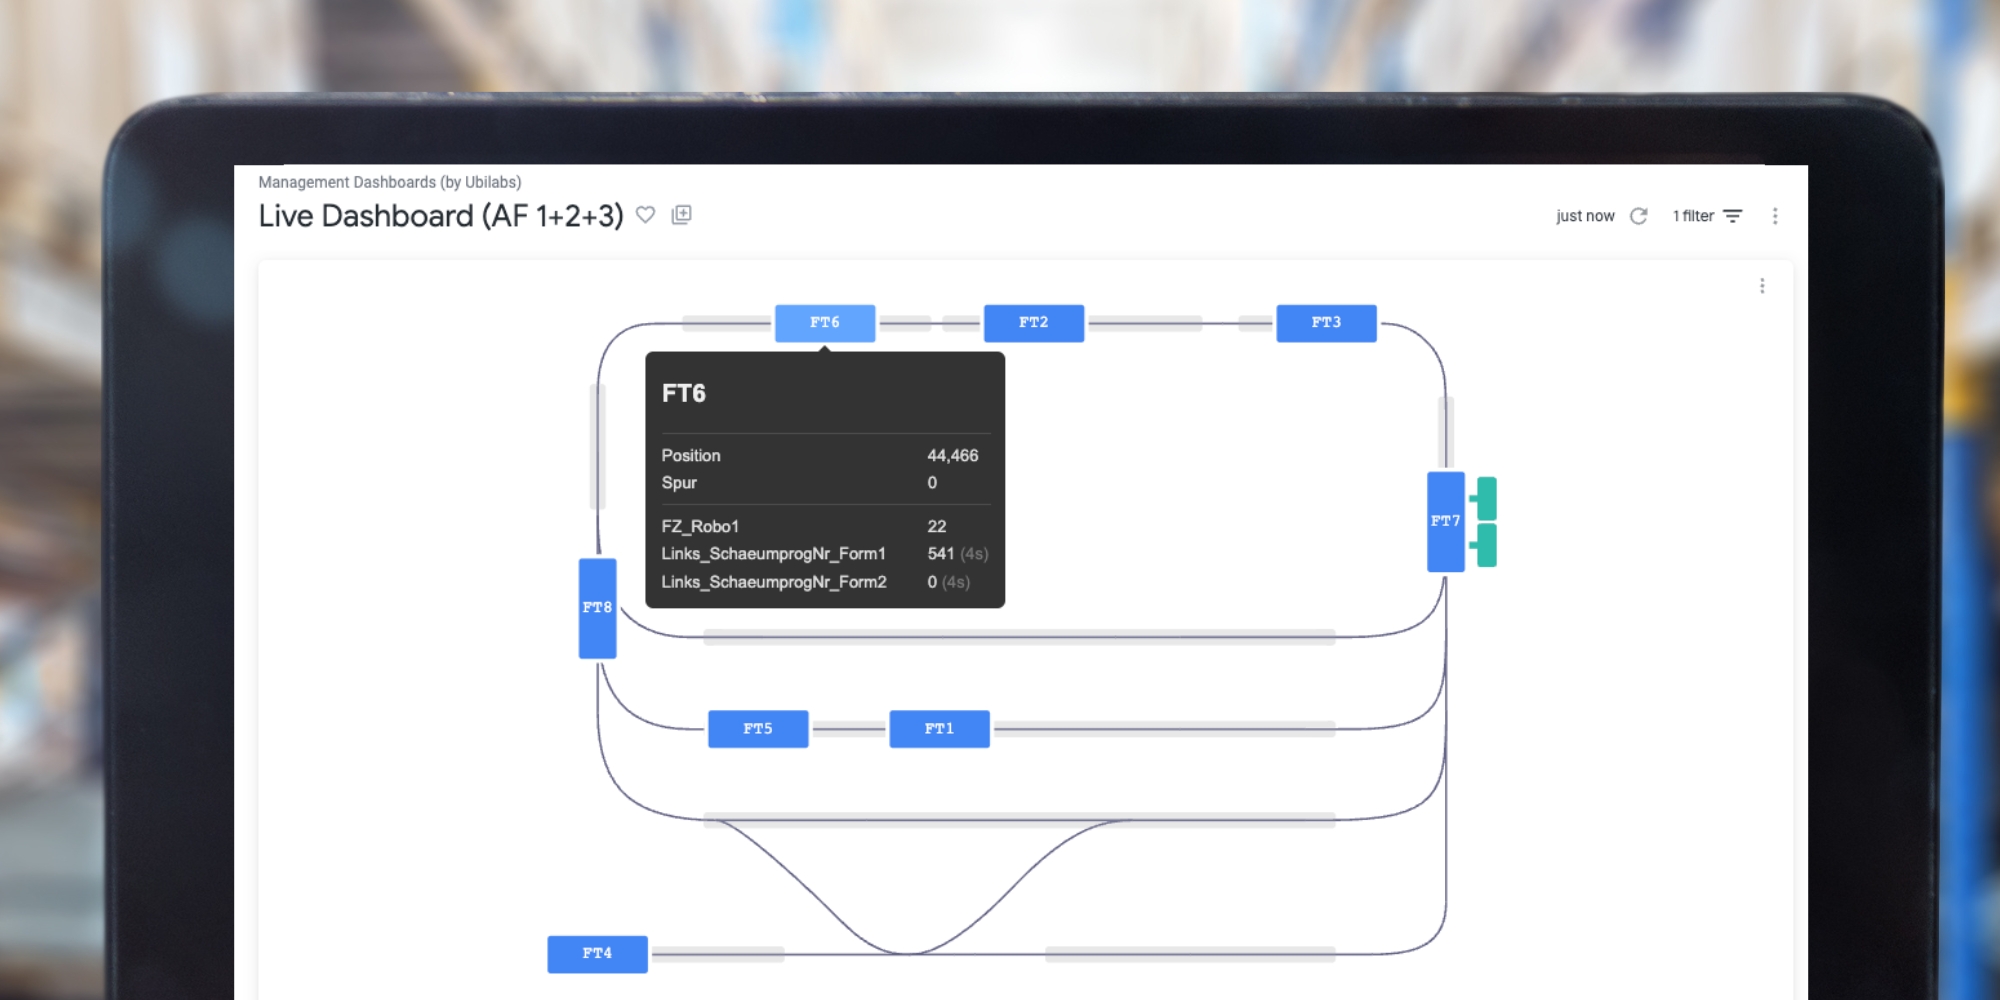The height and width of the screenshot is (1000, 2000).
Task: Select the FT1 station node
Action: tap(939, 729)
